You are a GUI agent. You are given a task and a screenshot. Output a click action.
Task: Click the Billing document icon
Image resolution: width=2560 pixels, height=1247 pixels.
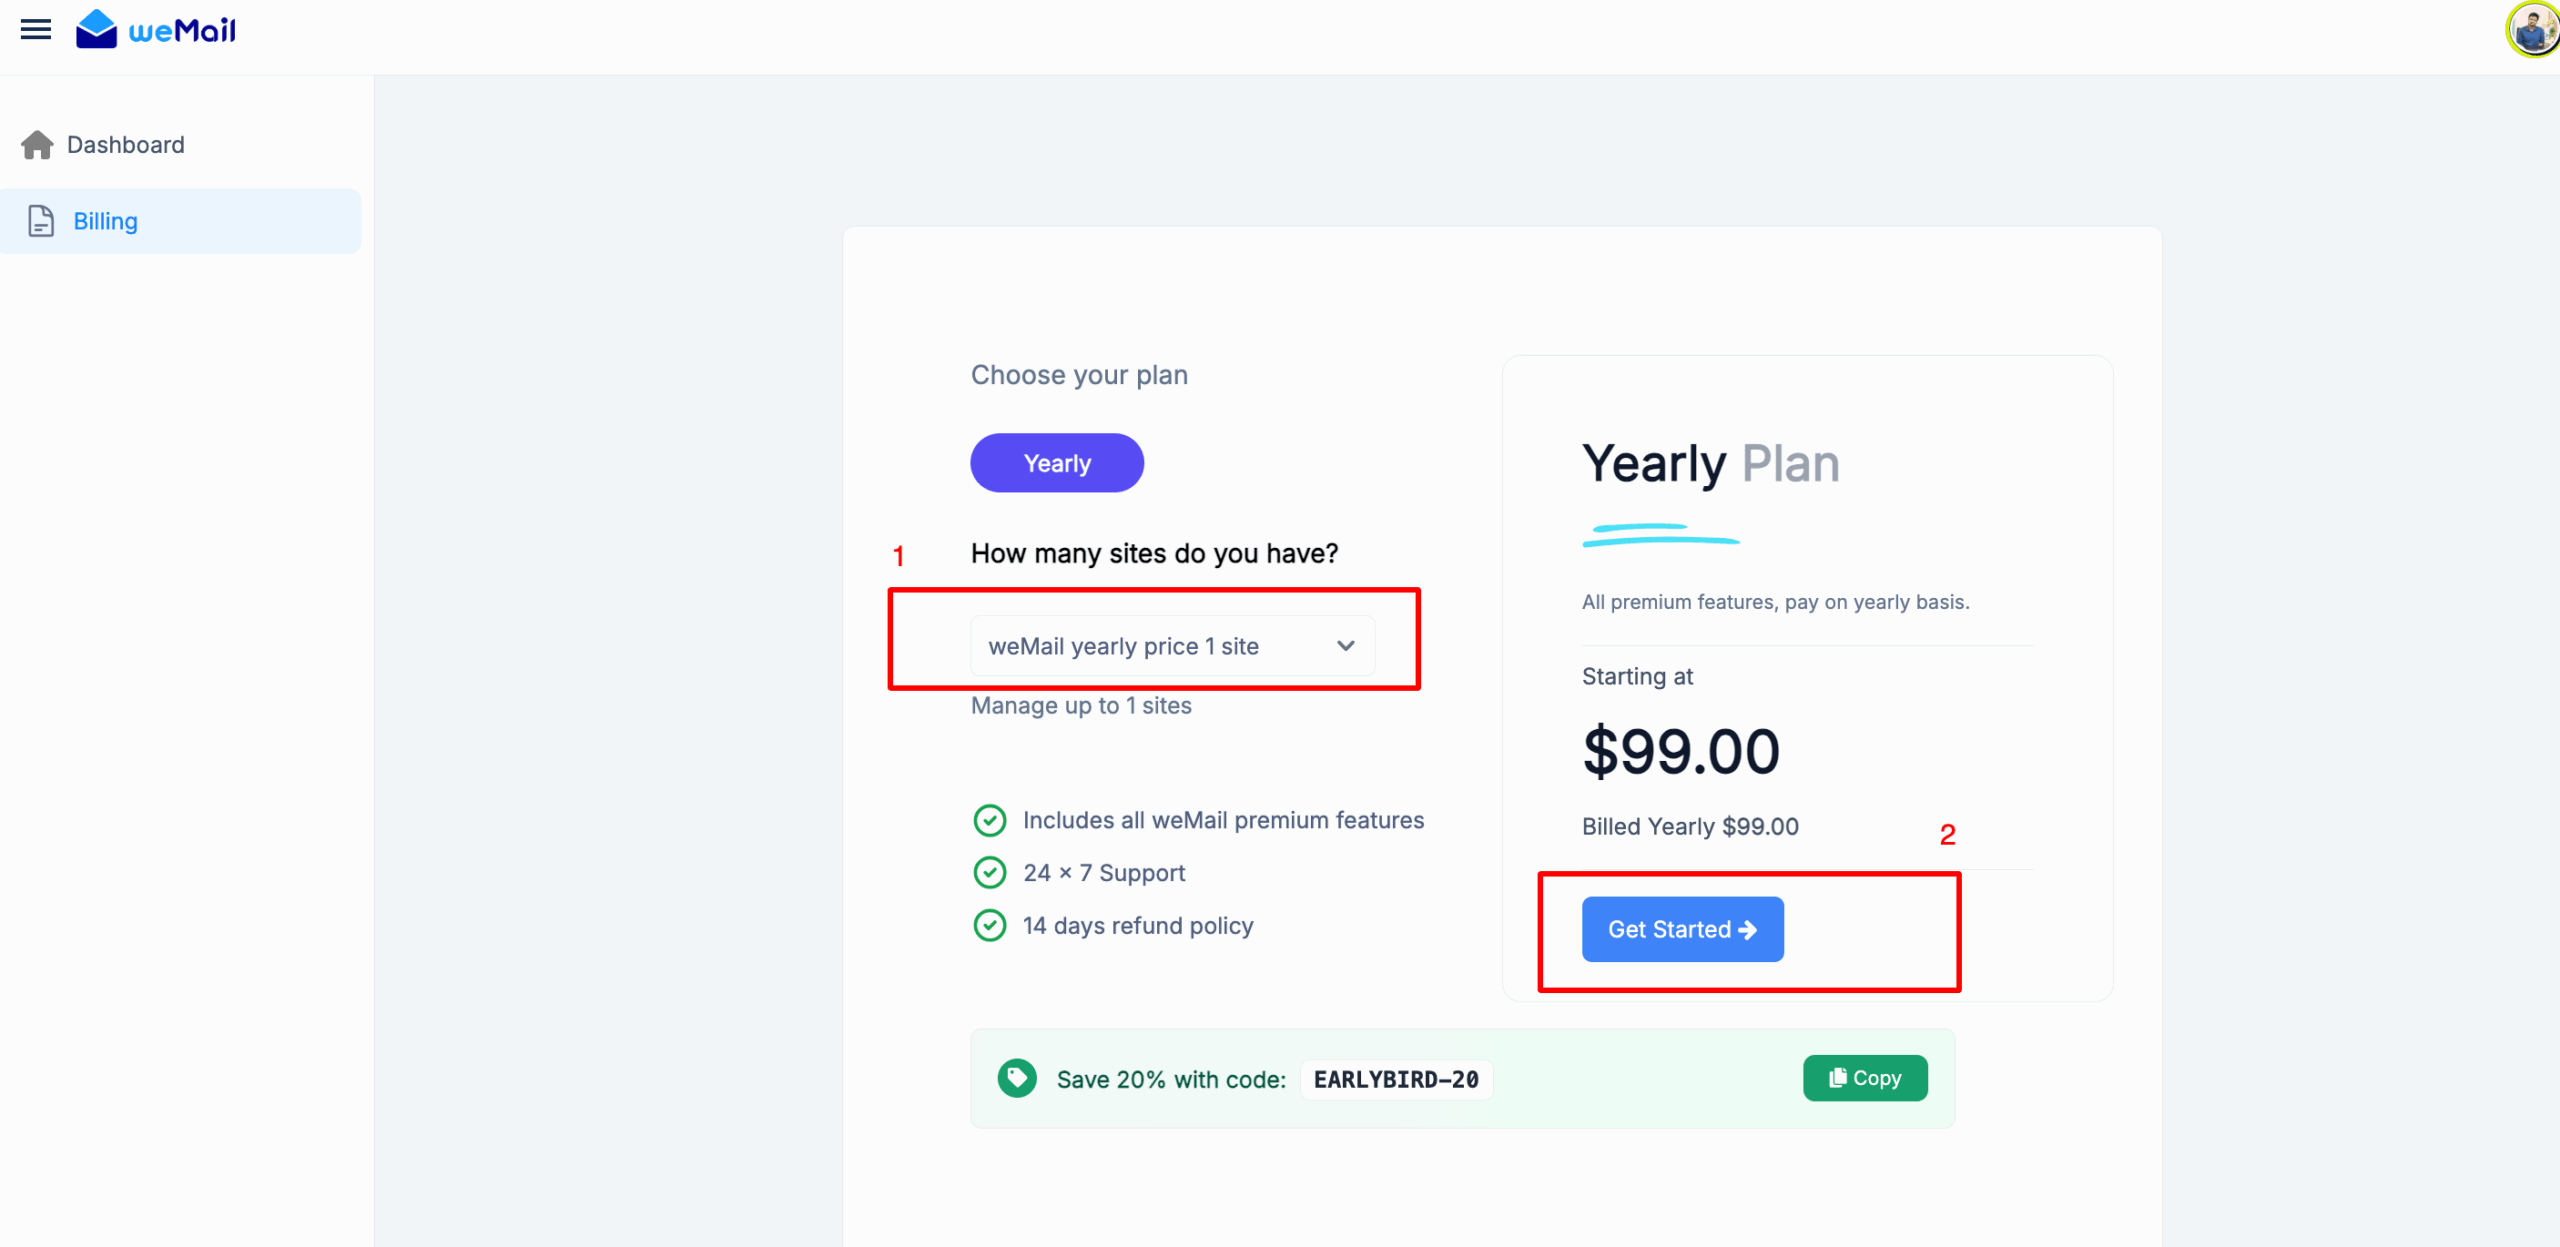(41, 221)
